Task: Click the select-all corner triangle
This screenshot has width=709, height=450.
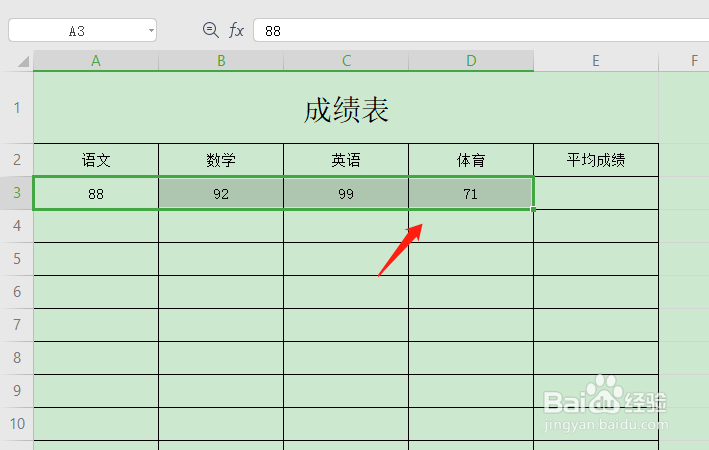Action: coord(23,61)
